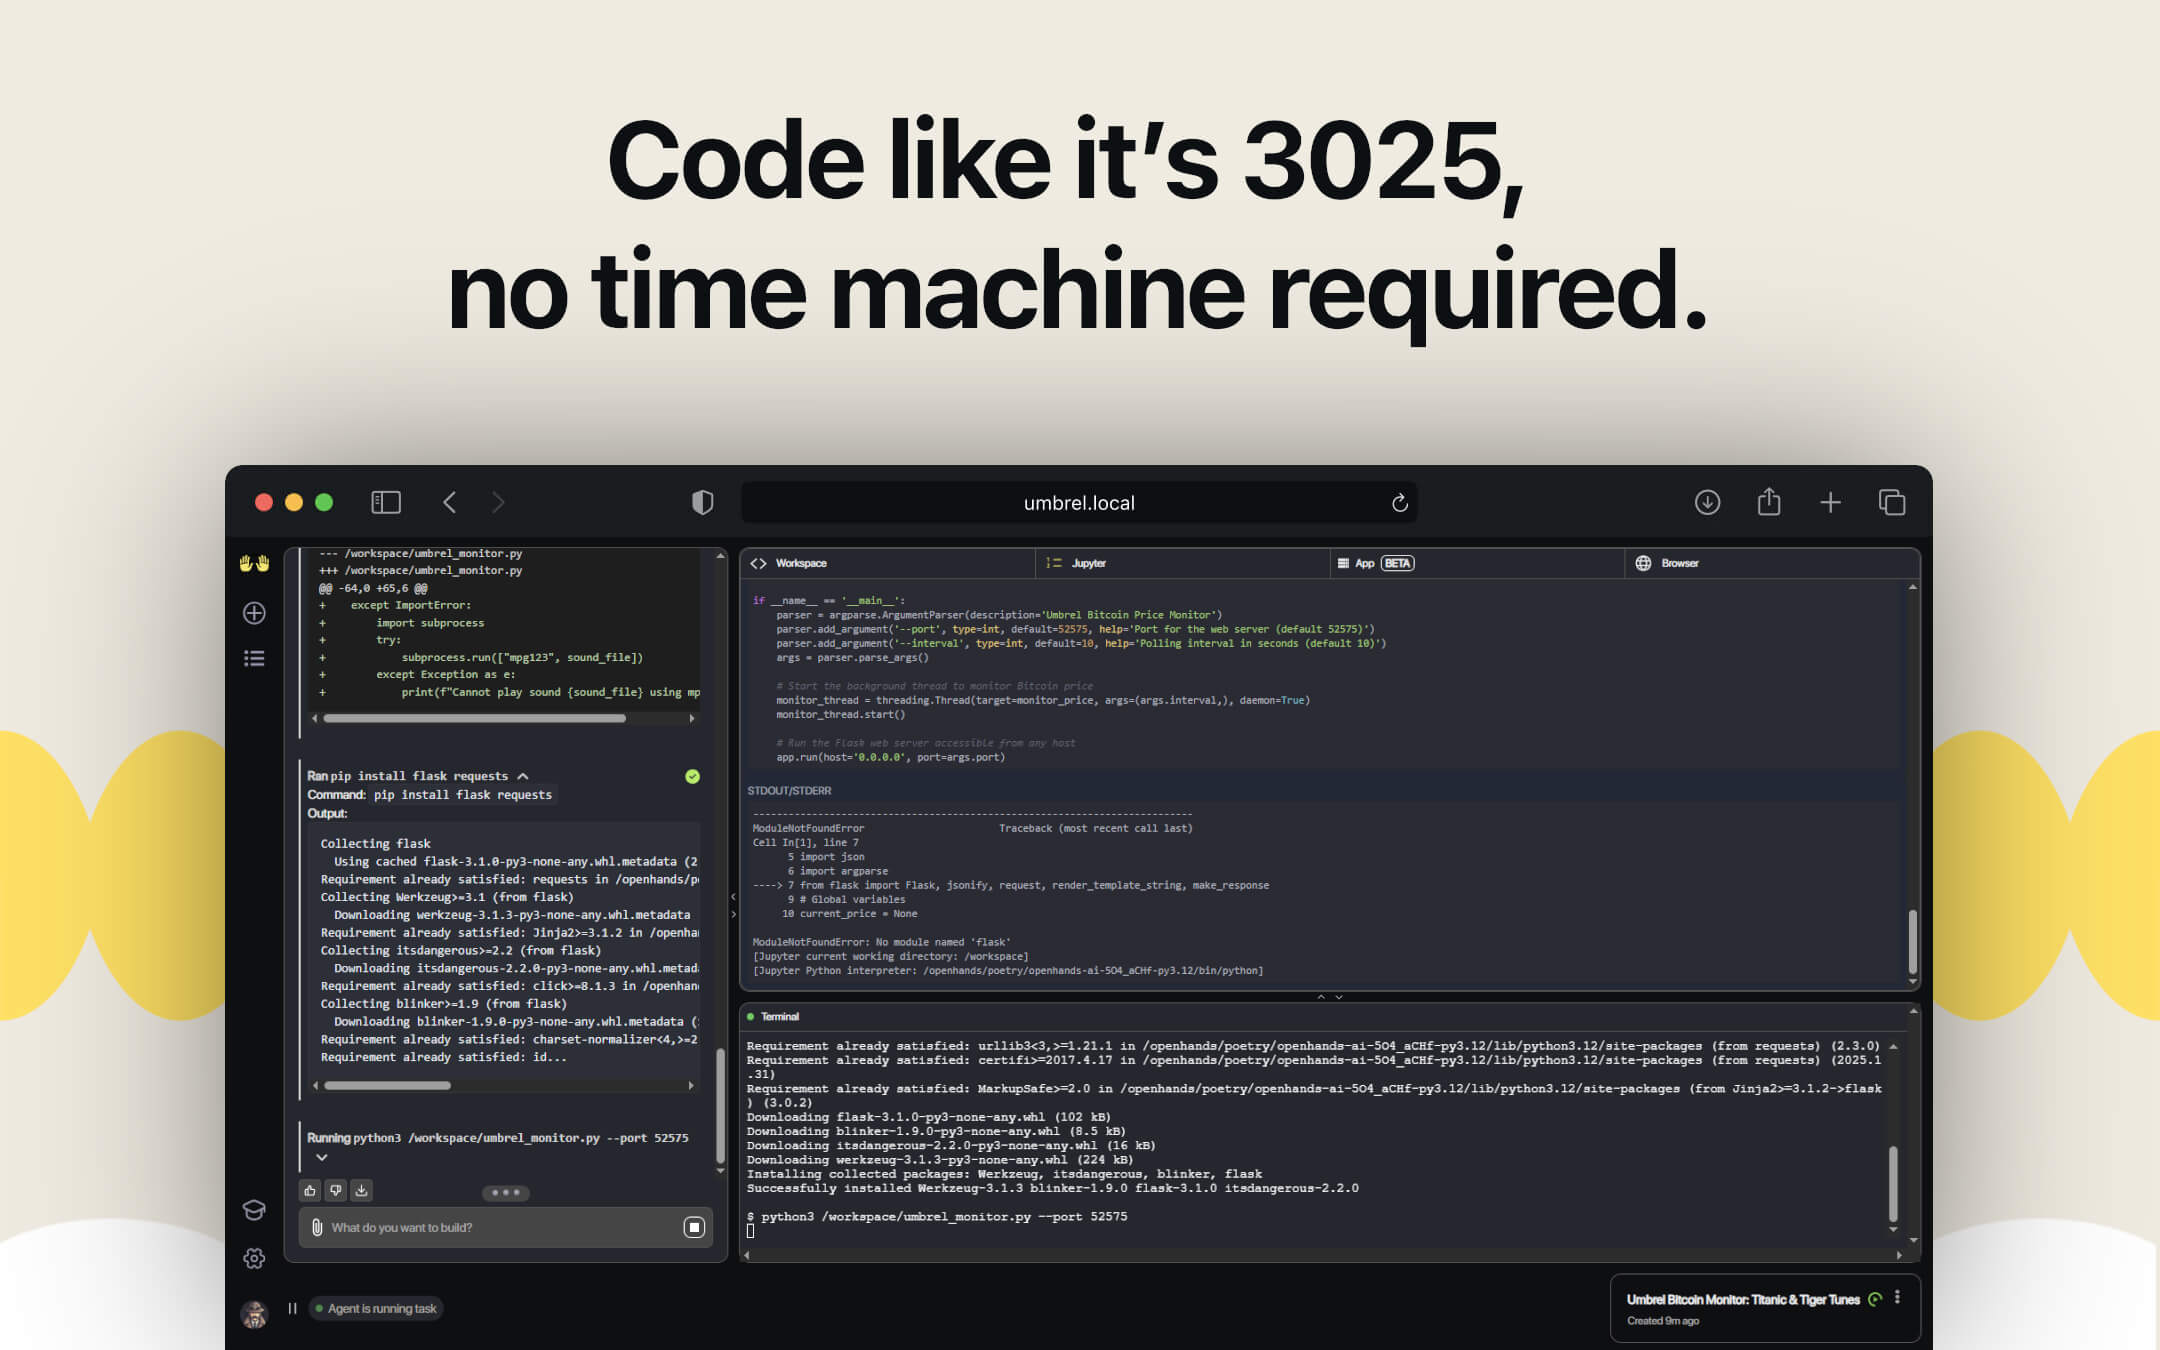
Task: Open the settings gear in sidebar
Action: 255,1258
